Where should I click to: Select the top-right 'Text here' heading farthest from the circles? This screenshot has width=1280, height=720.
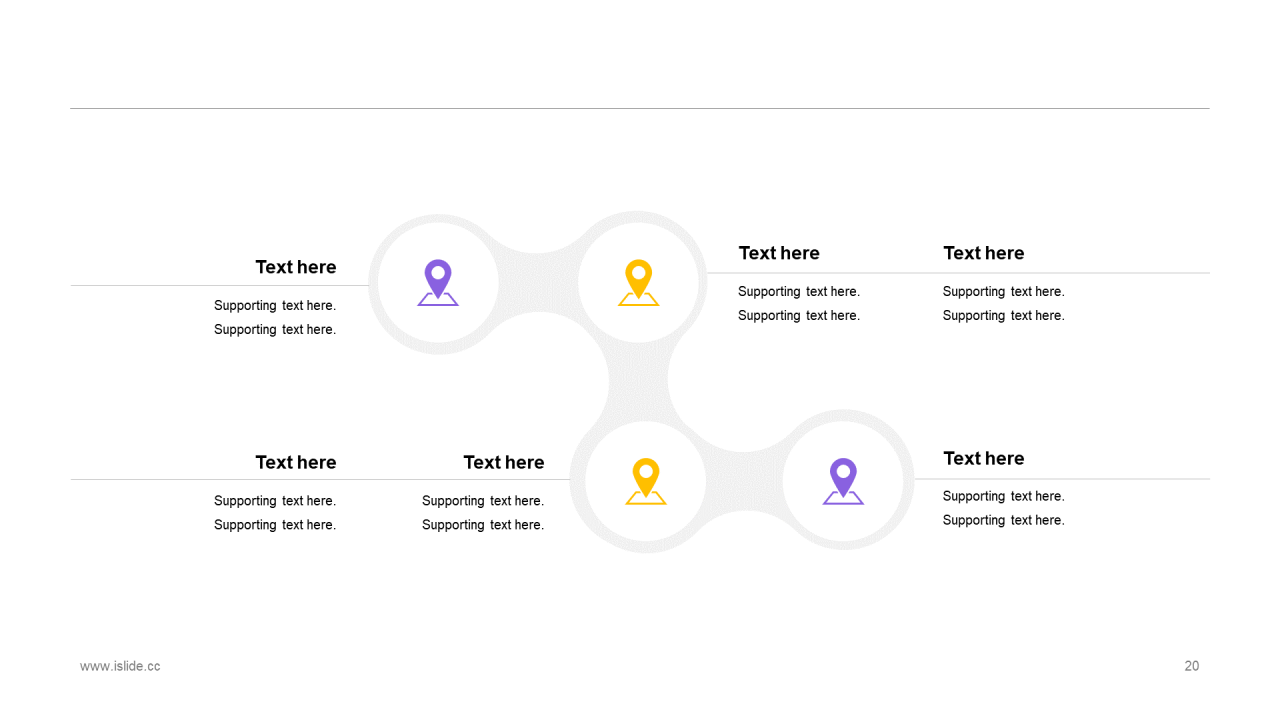984,253
